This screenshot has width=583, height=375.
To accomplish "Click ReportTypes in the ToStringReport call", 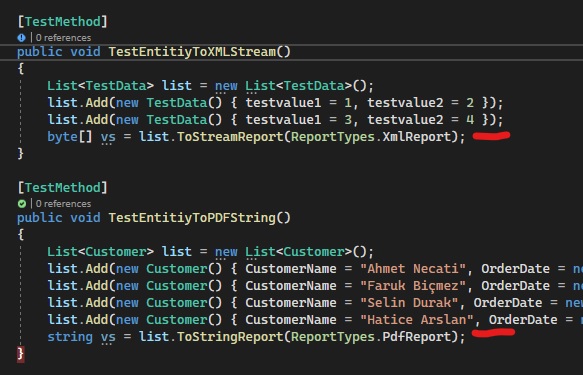I will (x=333, y=337).
